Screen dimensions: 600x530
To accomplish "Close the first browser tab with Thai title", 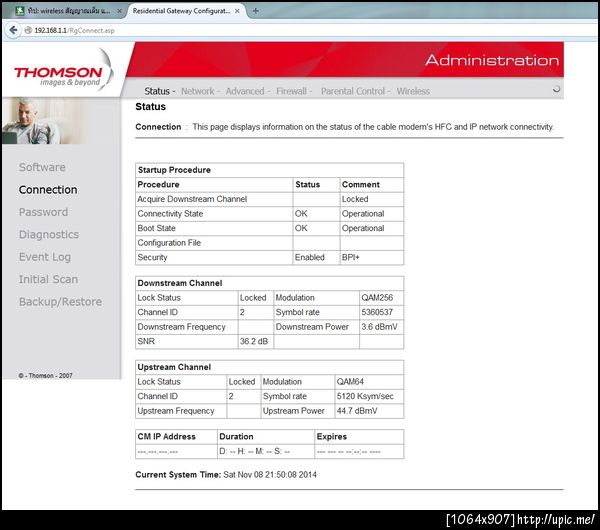I will point(119,11).
